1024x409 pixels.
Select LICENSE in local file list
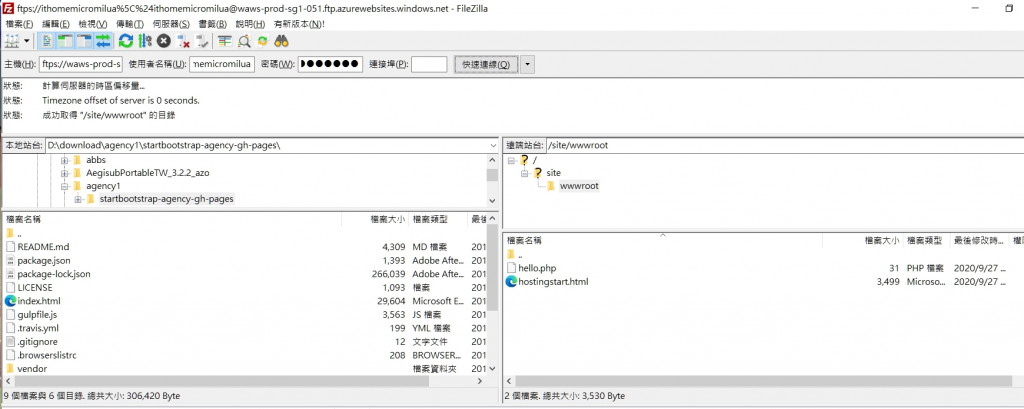[35, 287]
